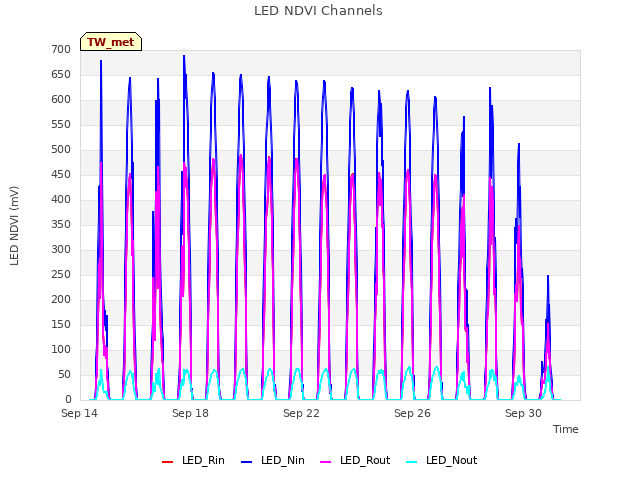Screen dimensions: 640x480
Task: Click the 450 y-axis tick label
Action: [61, 175]
